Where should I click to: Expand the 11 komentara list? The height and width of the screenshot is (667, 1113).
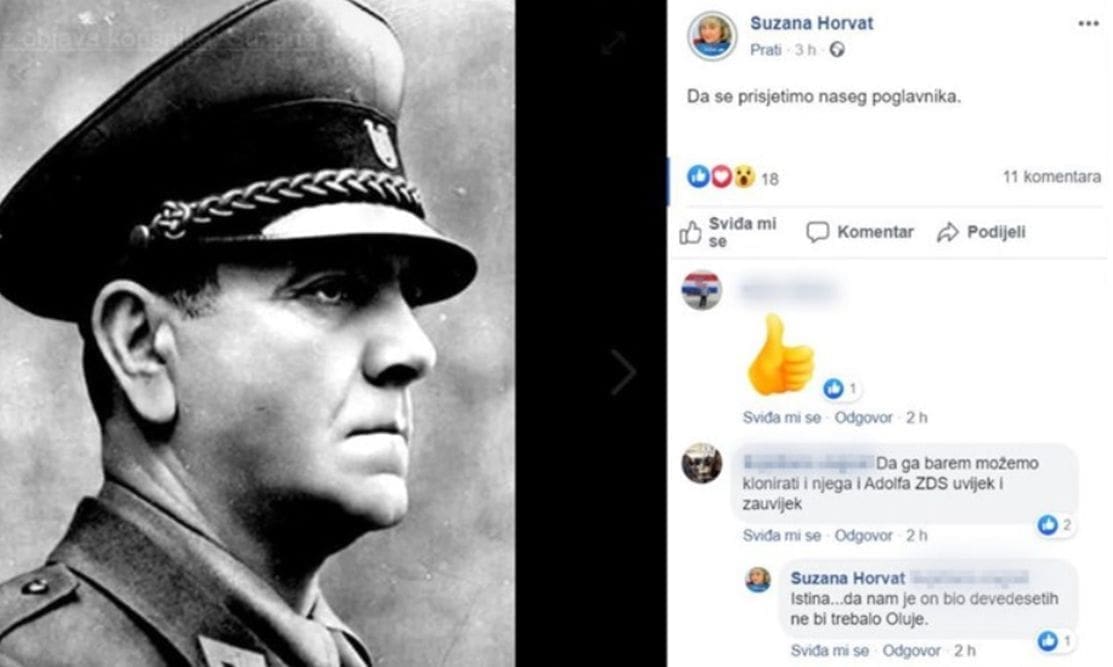pos(1051,177)
